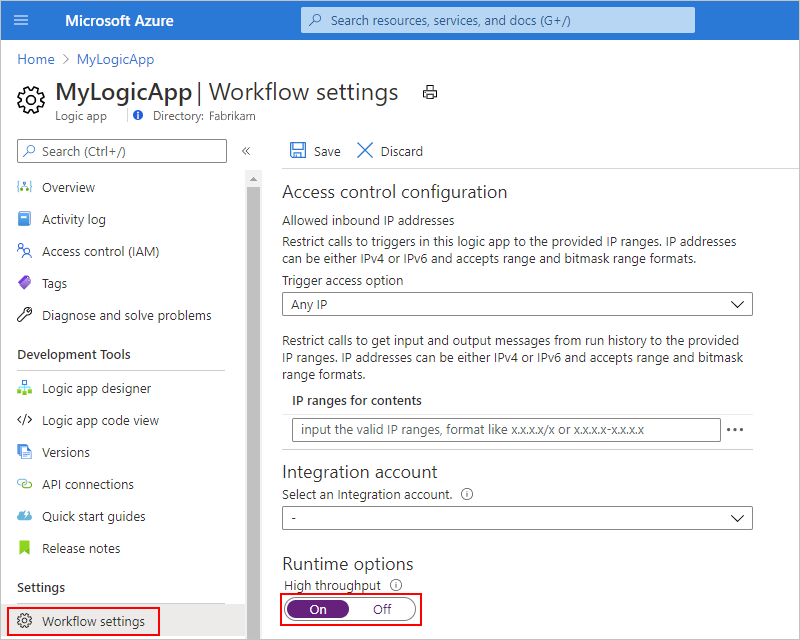
Task: Save the workflow settings
Action: (314, 151)
